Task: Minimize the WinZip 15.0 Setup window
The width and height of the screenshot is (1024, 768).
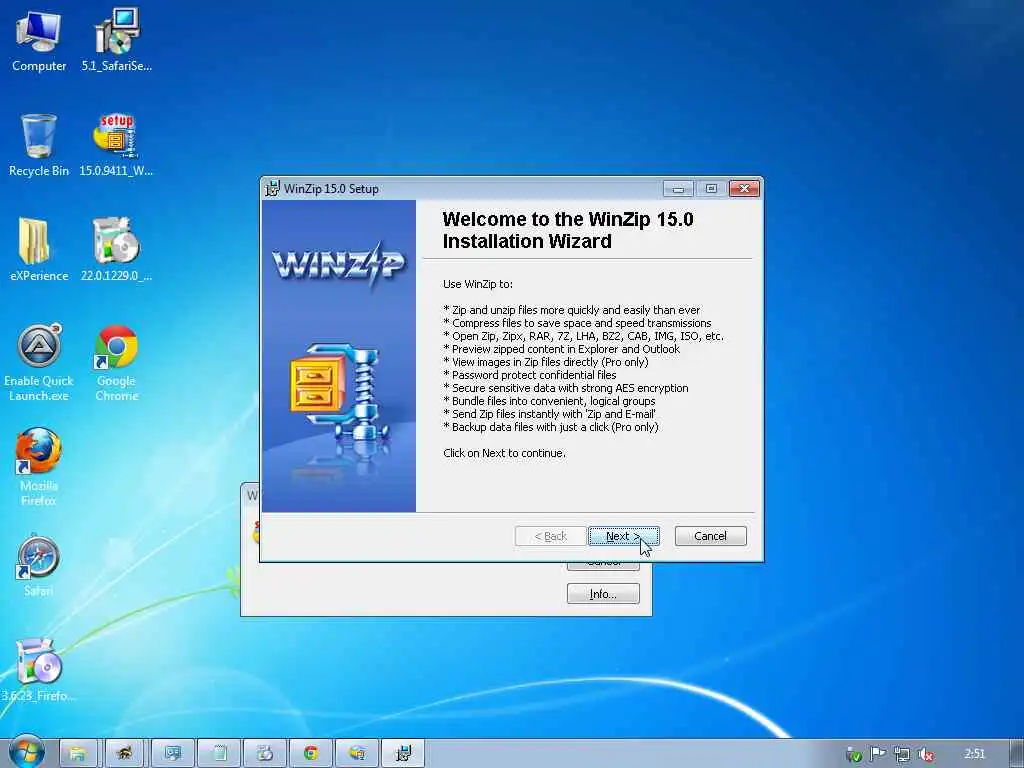Action: tap(678, 189)
